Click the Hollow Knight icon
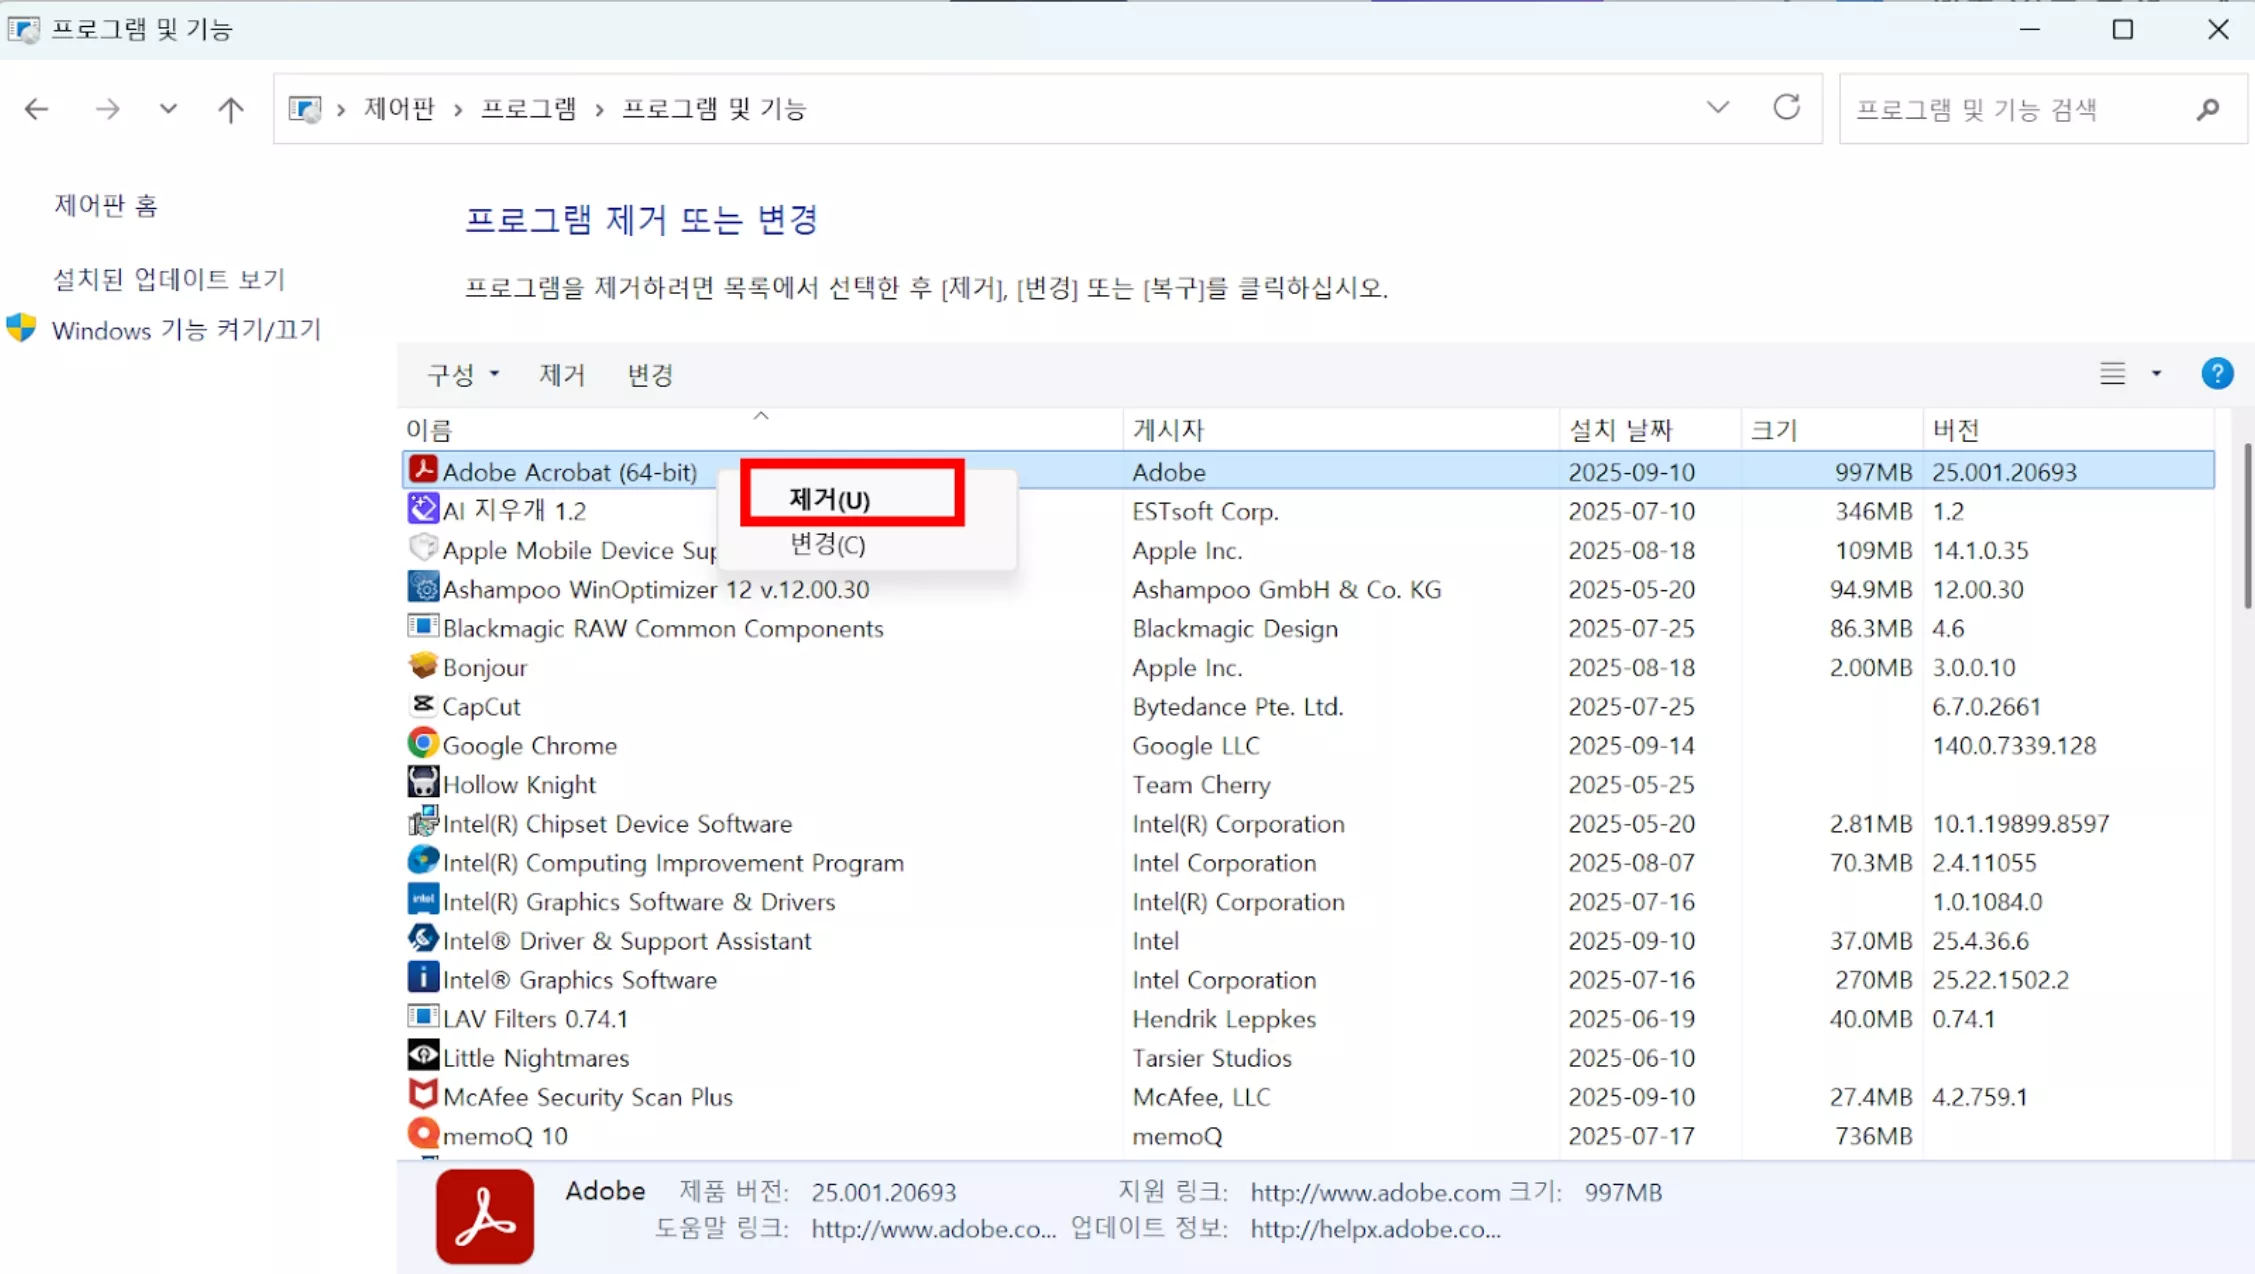Viewport: 2255px width, 1274px height. (x=423, y=783)
